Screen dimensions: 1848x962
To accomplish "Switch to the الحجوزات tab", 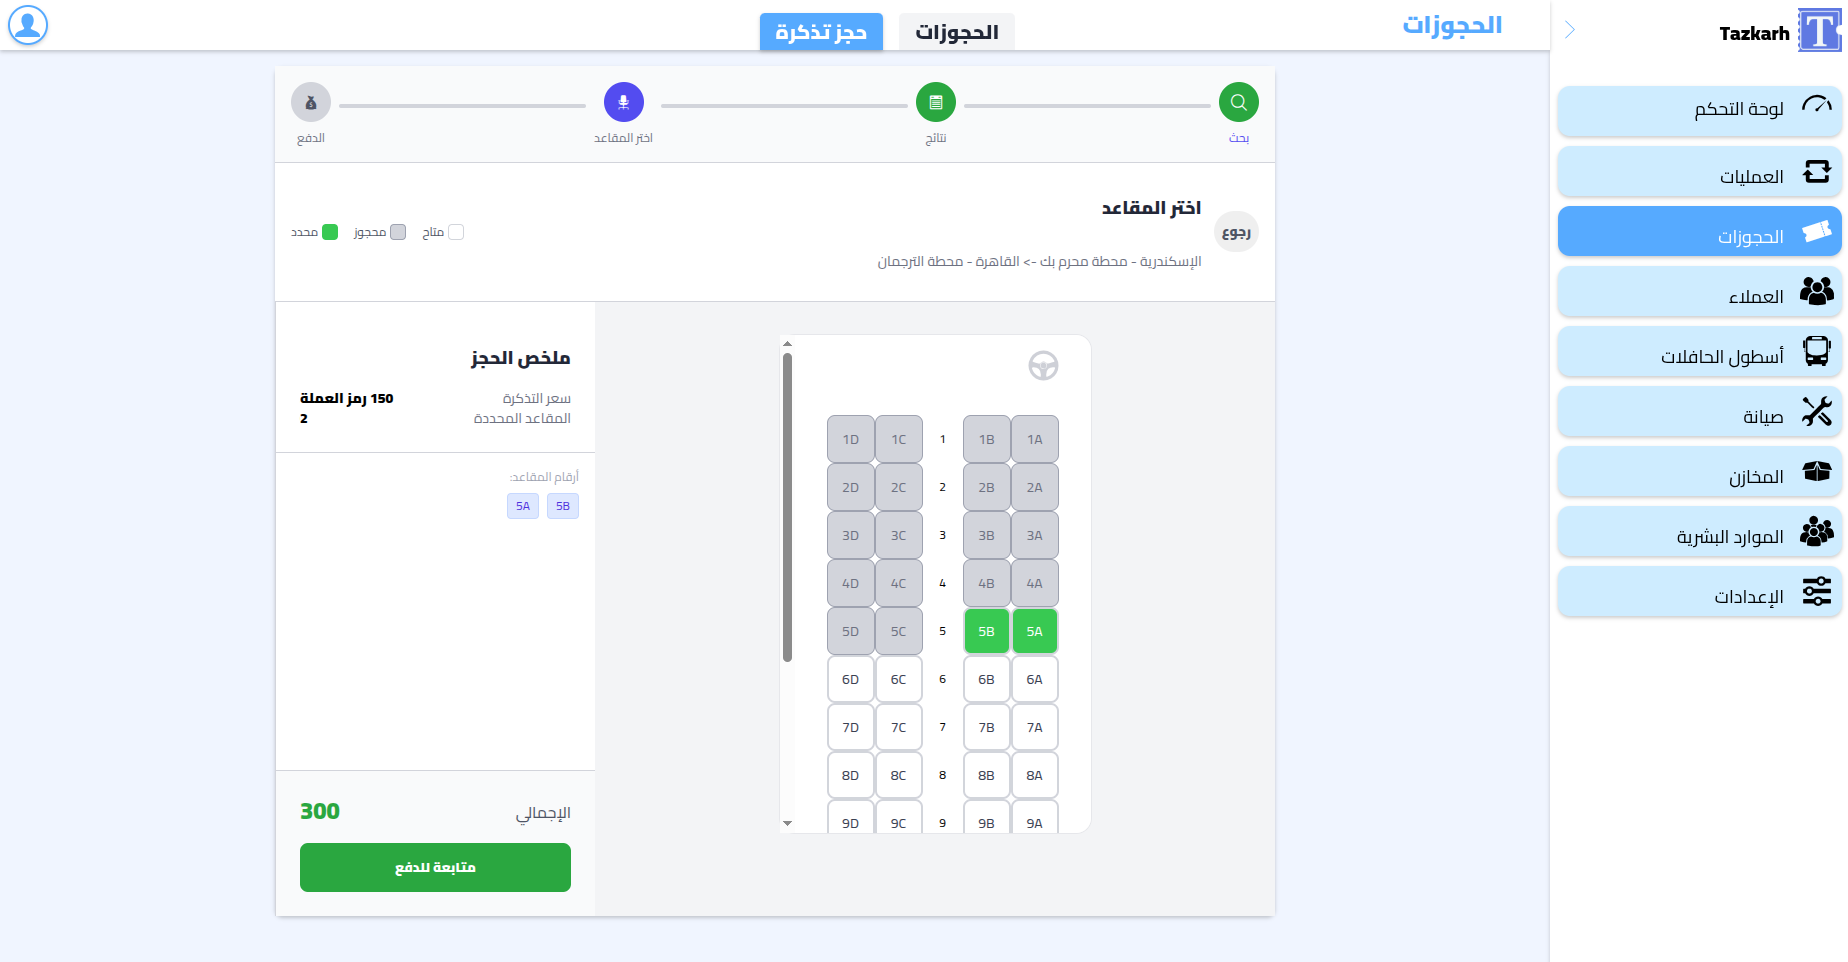I will click(956, 32).
